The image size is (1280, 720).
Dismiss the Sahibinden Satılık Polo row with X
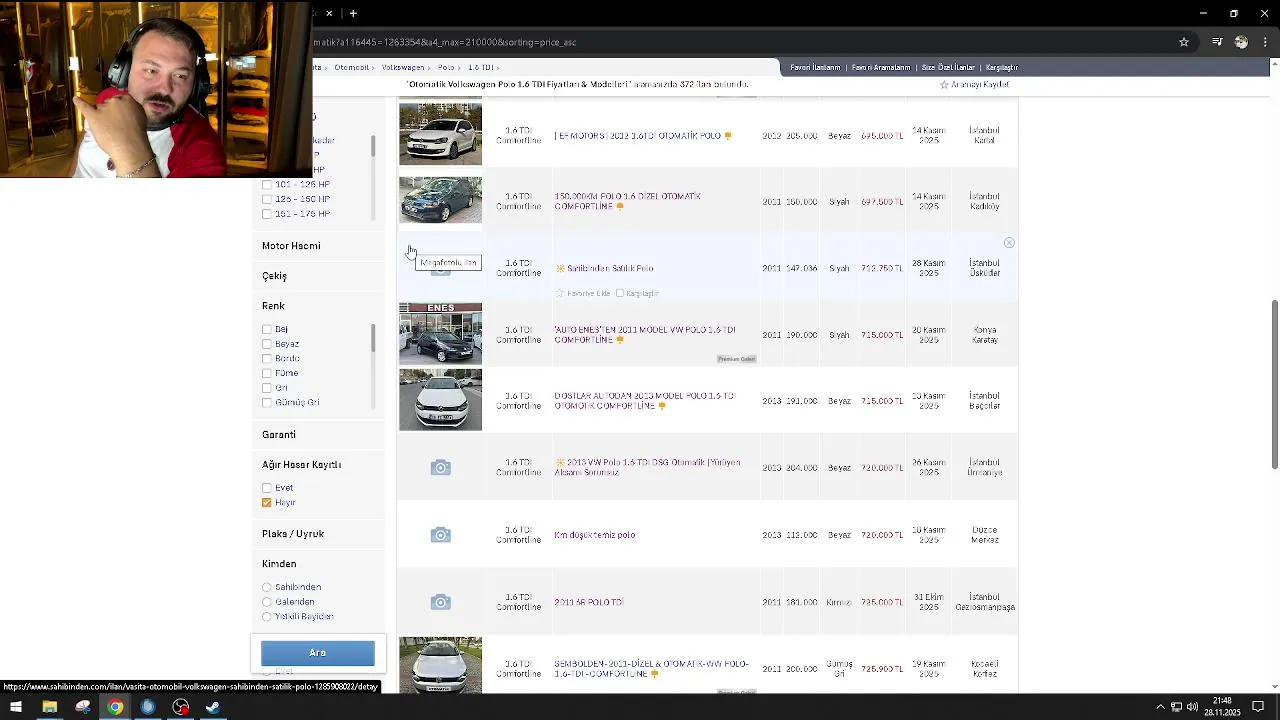coord(1009,243)
